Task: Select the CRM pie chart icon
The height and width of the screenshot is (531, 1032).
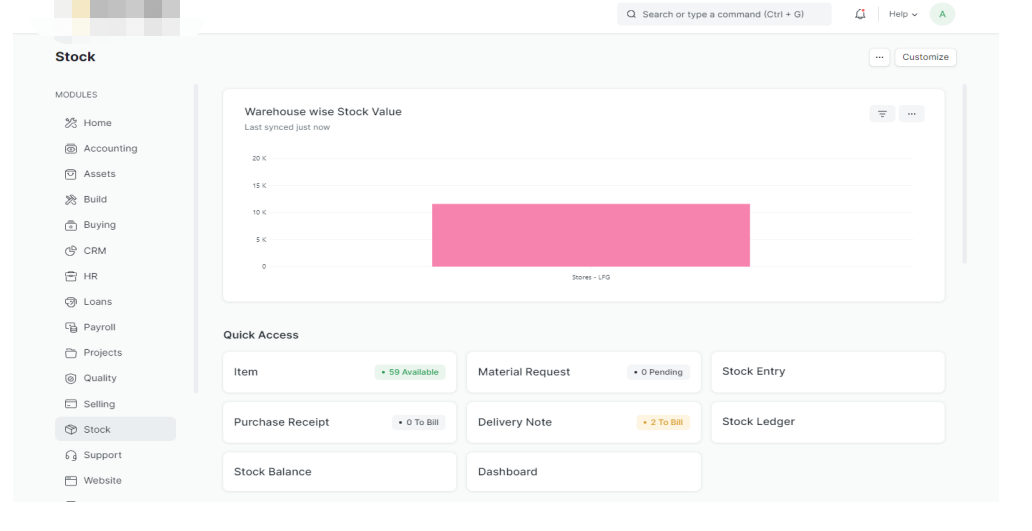Action: [70, 251]
